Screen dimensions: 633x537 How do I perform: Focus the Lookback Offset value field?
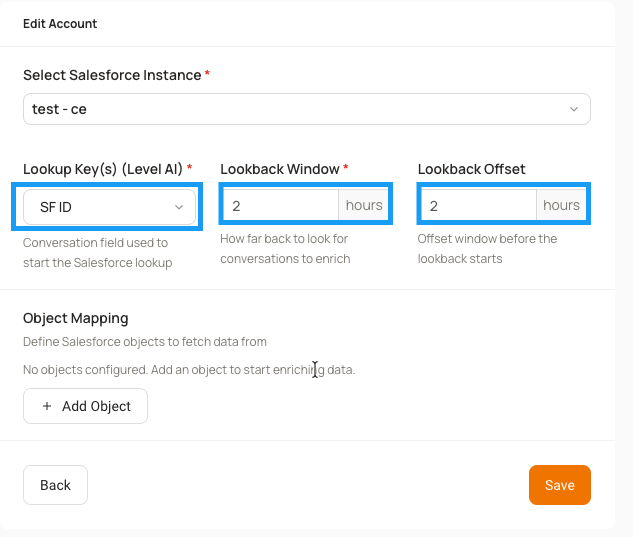[479, 206]
